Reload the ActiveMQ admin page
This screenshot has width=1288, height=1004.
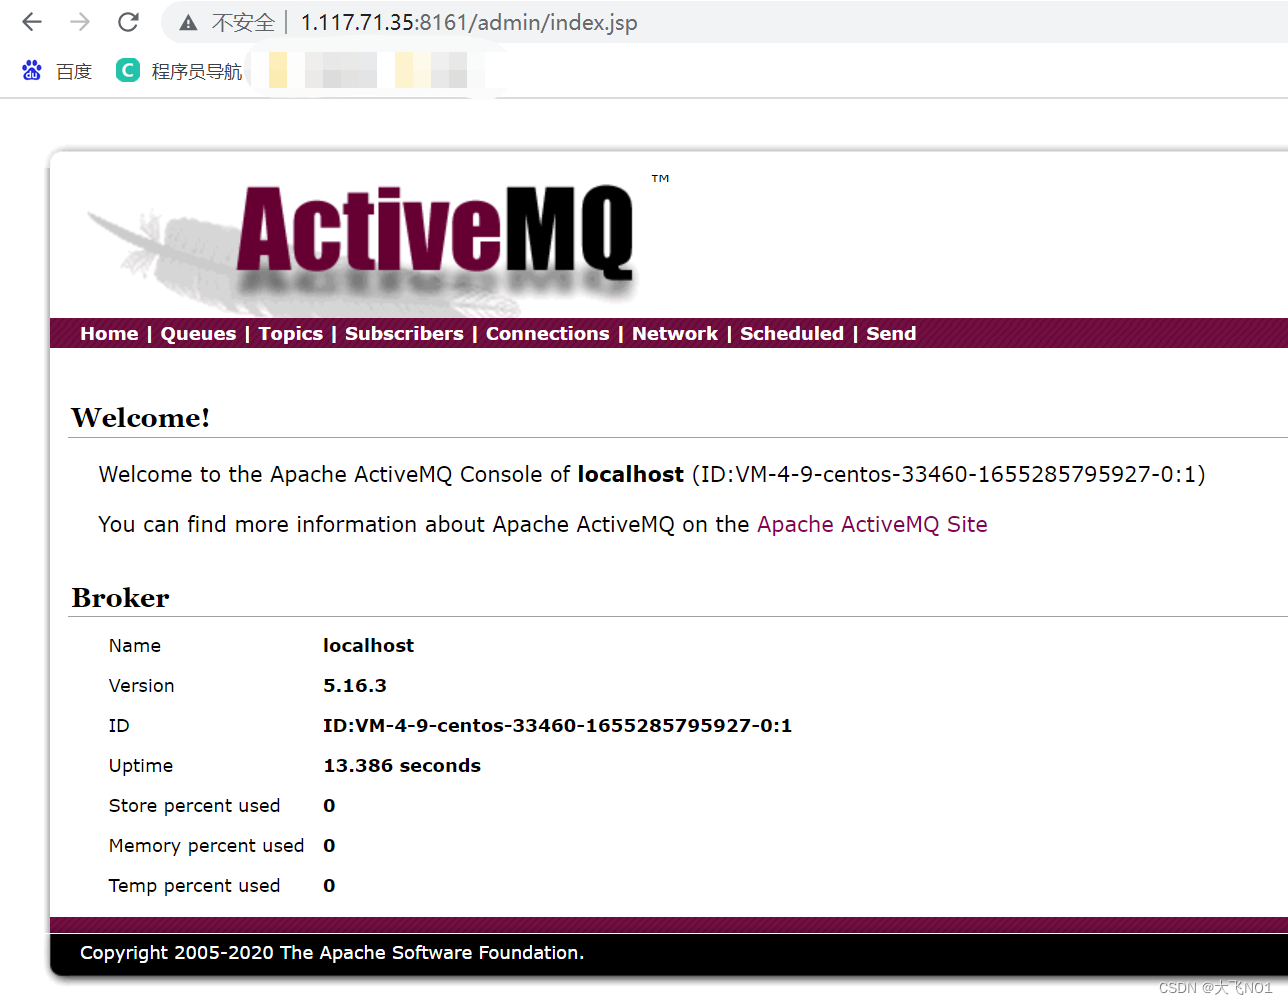[x=128, y=22]
